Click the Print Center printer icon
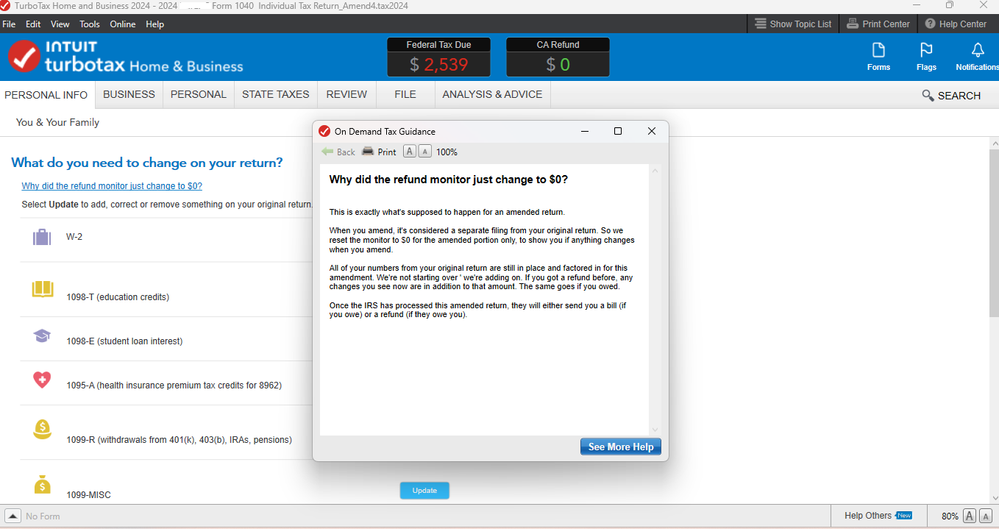The height and width of the screenshot is (529, 999). [852, 24]
